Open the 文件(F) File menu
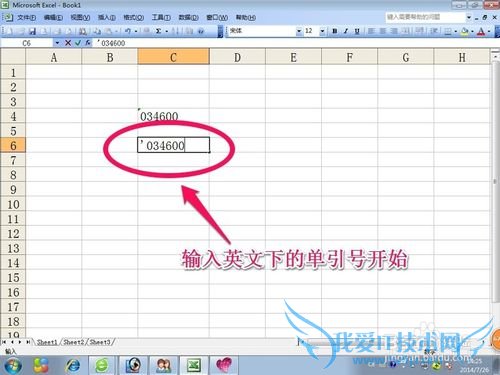Image resolution: width=500 pixels, height=375 pixels. click(26, 17)
